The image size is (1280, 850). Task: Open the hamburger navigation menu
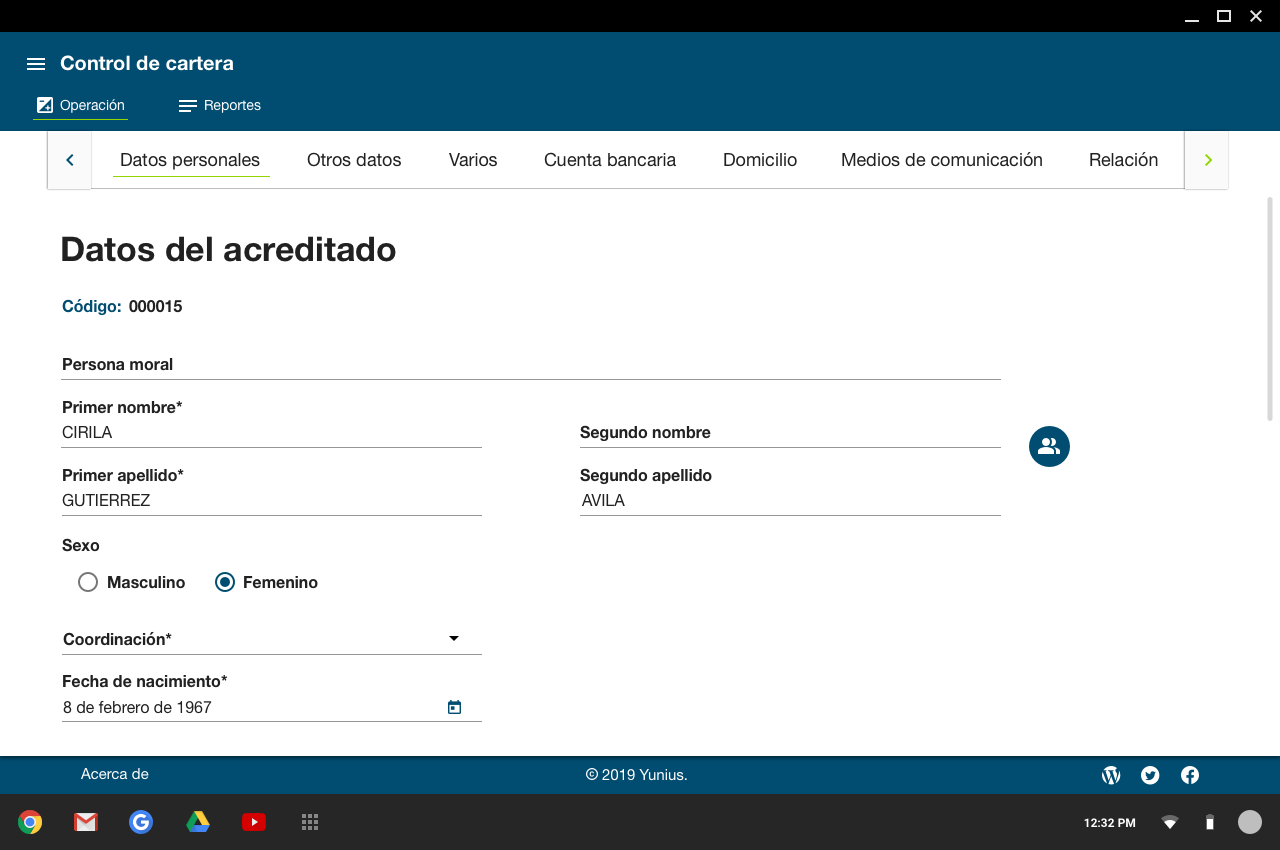36,64
